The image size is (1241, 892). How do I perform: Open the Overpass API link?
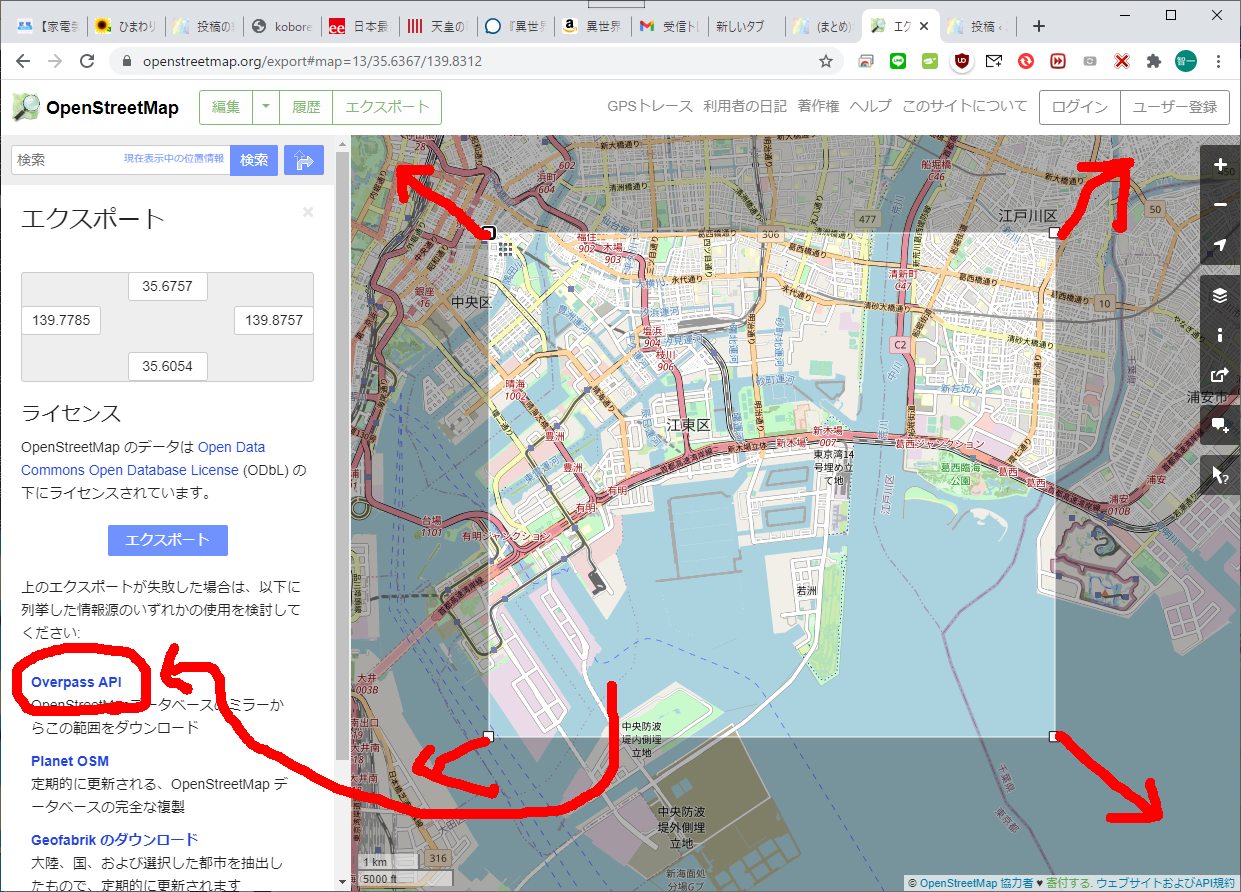click(76, 682)
